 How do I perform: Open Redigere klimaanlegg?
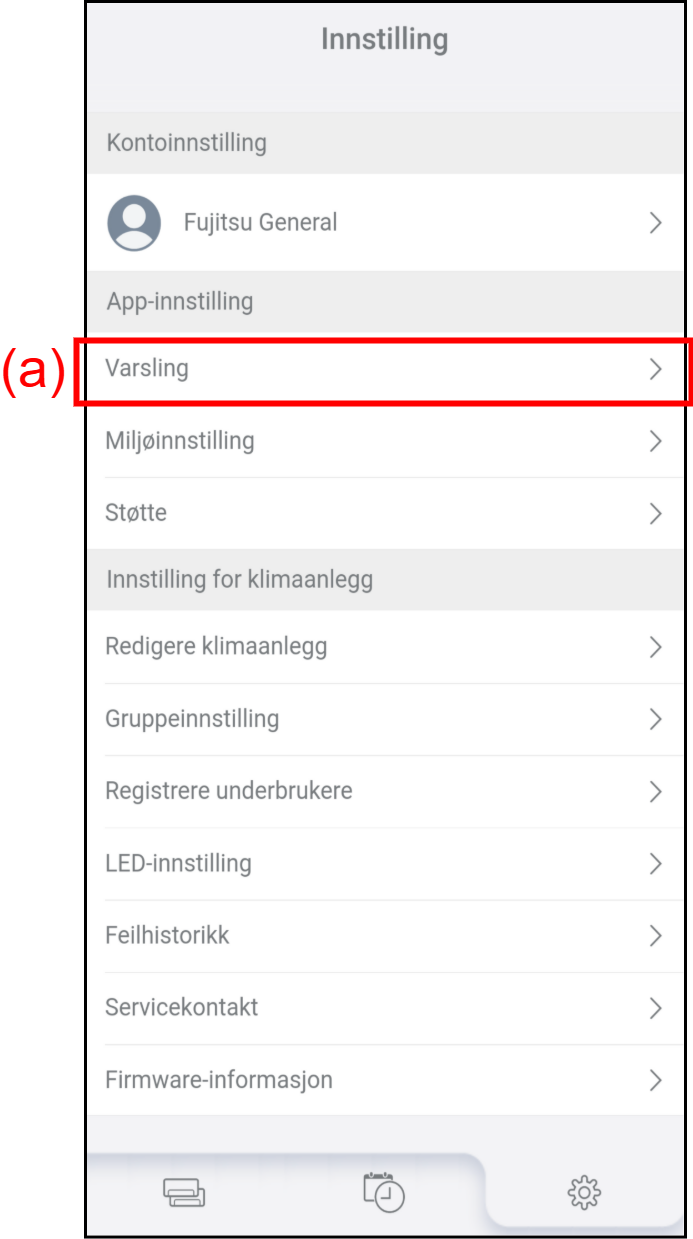point(216,647)
